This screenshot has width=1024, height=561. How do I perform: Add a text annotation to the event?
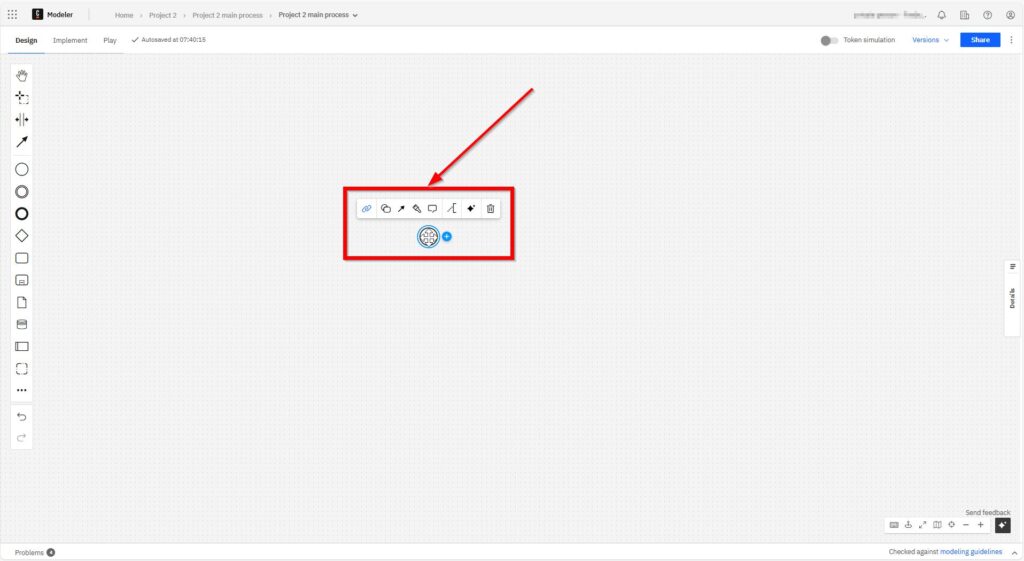432,209
